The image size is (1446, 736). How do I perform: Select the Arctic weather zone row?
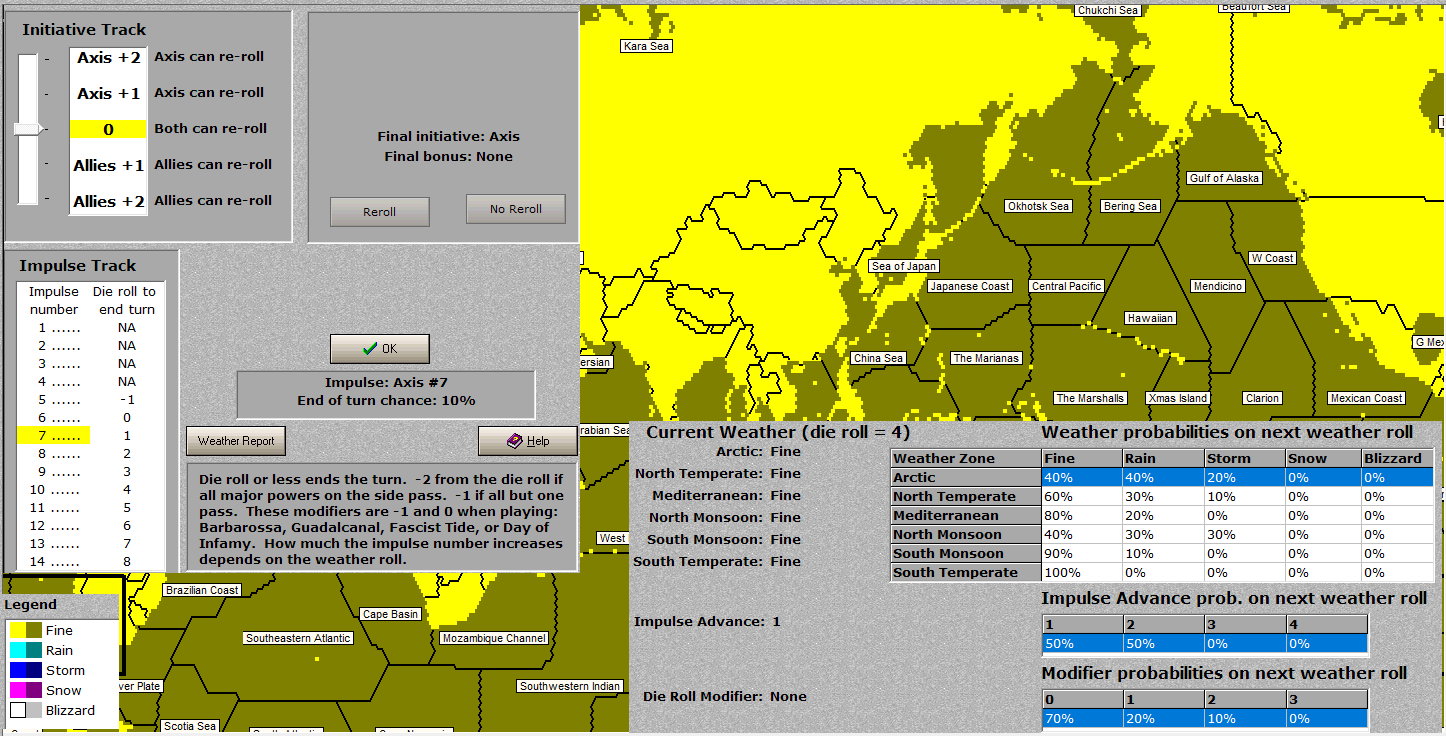click(1162, 477)
